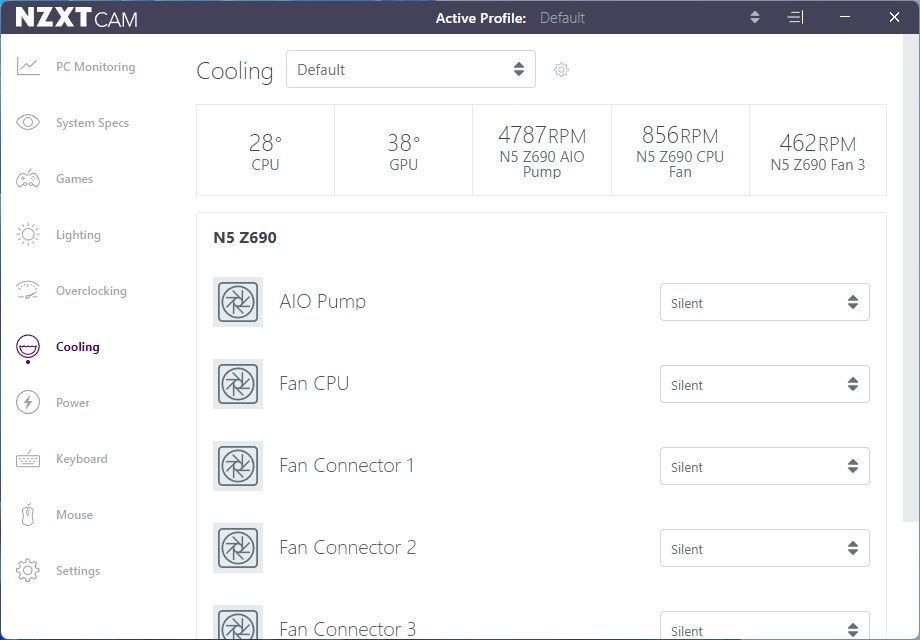Click the N5 Z690 device heading

[x=245, y=238]
